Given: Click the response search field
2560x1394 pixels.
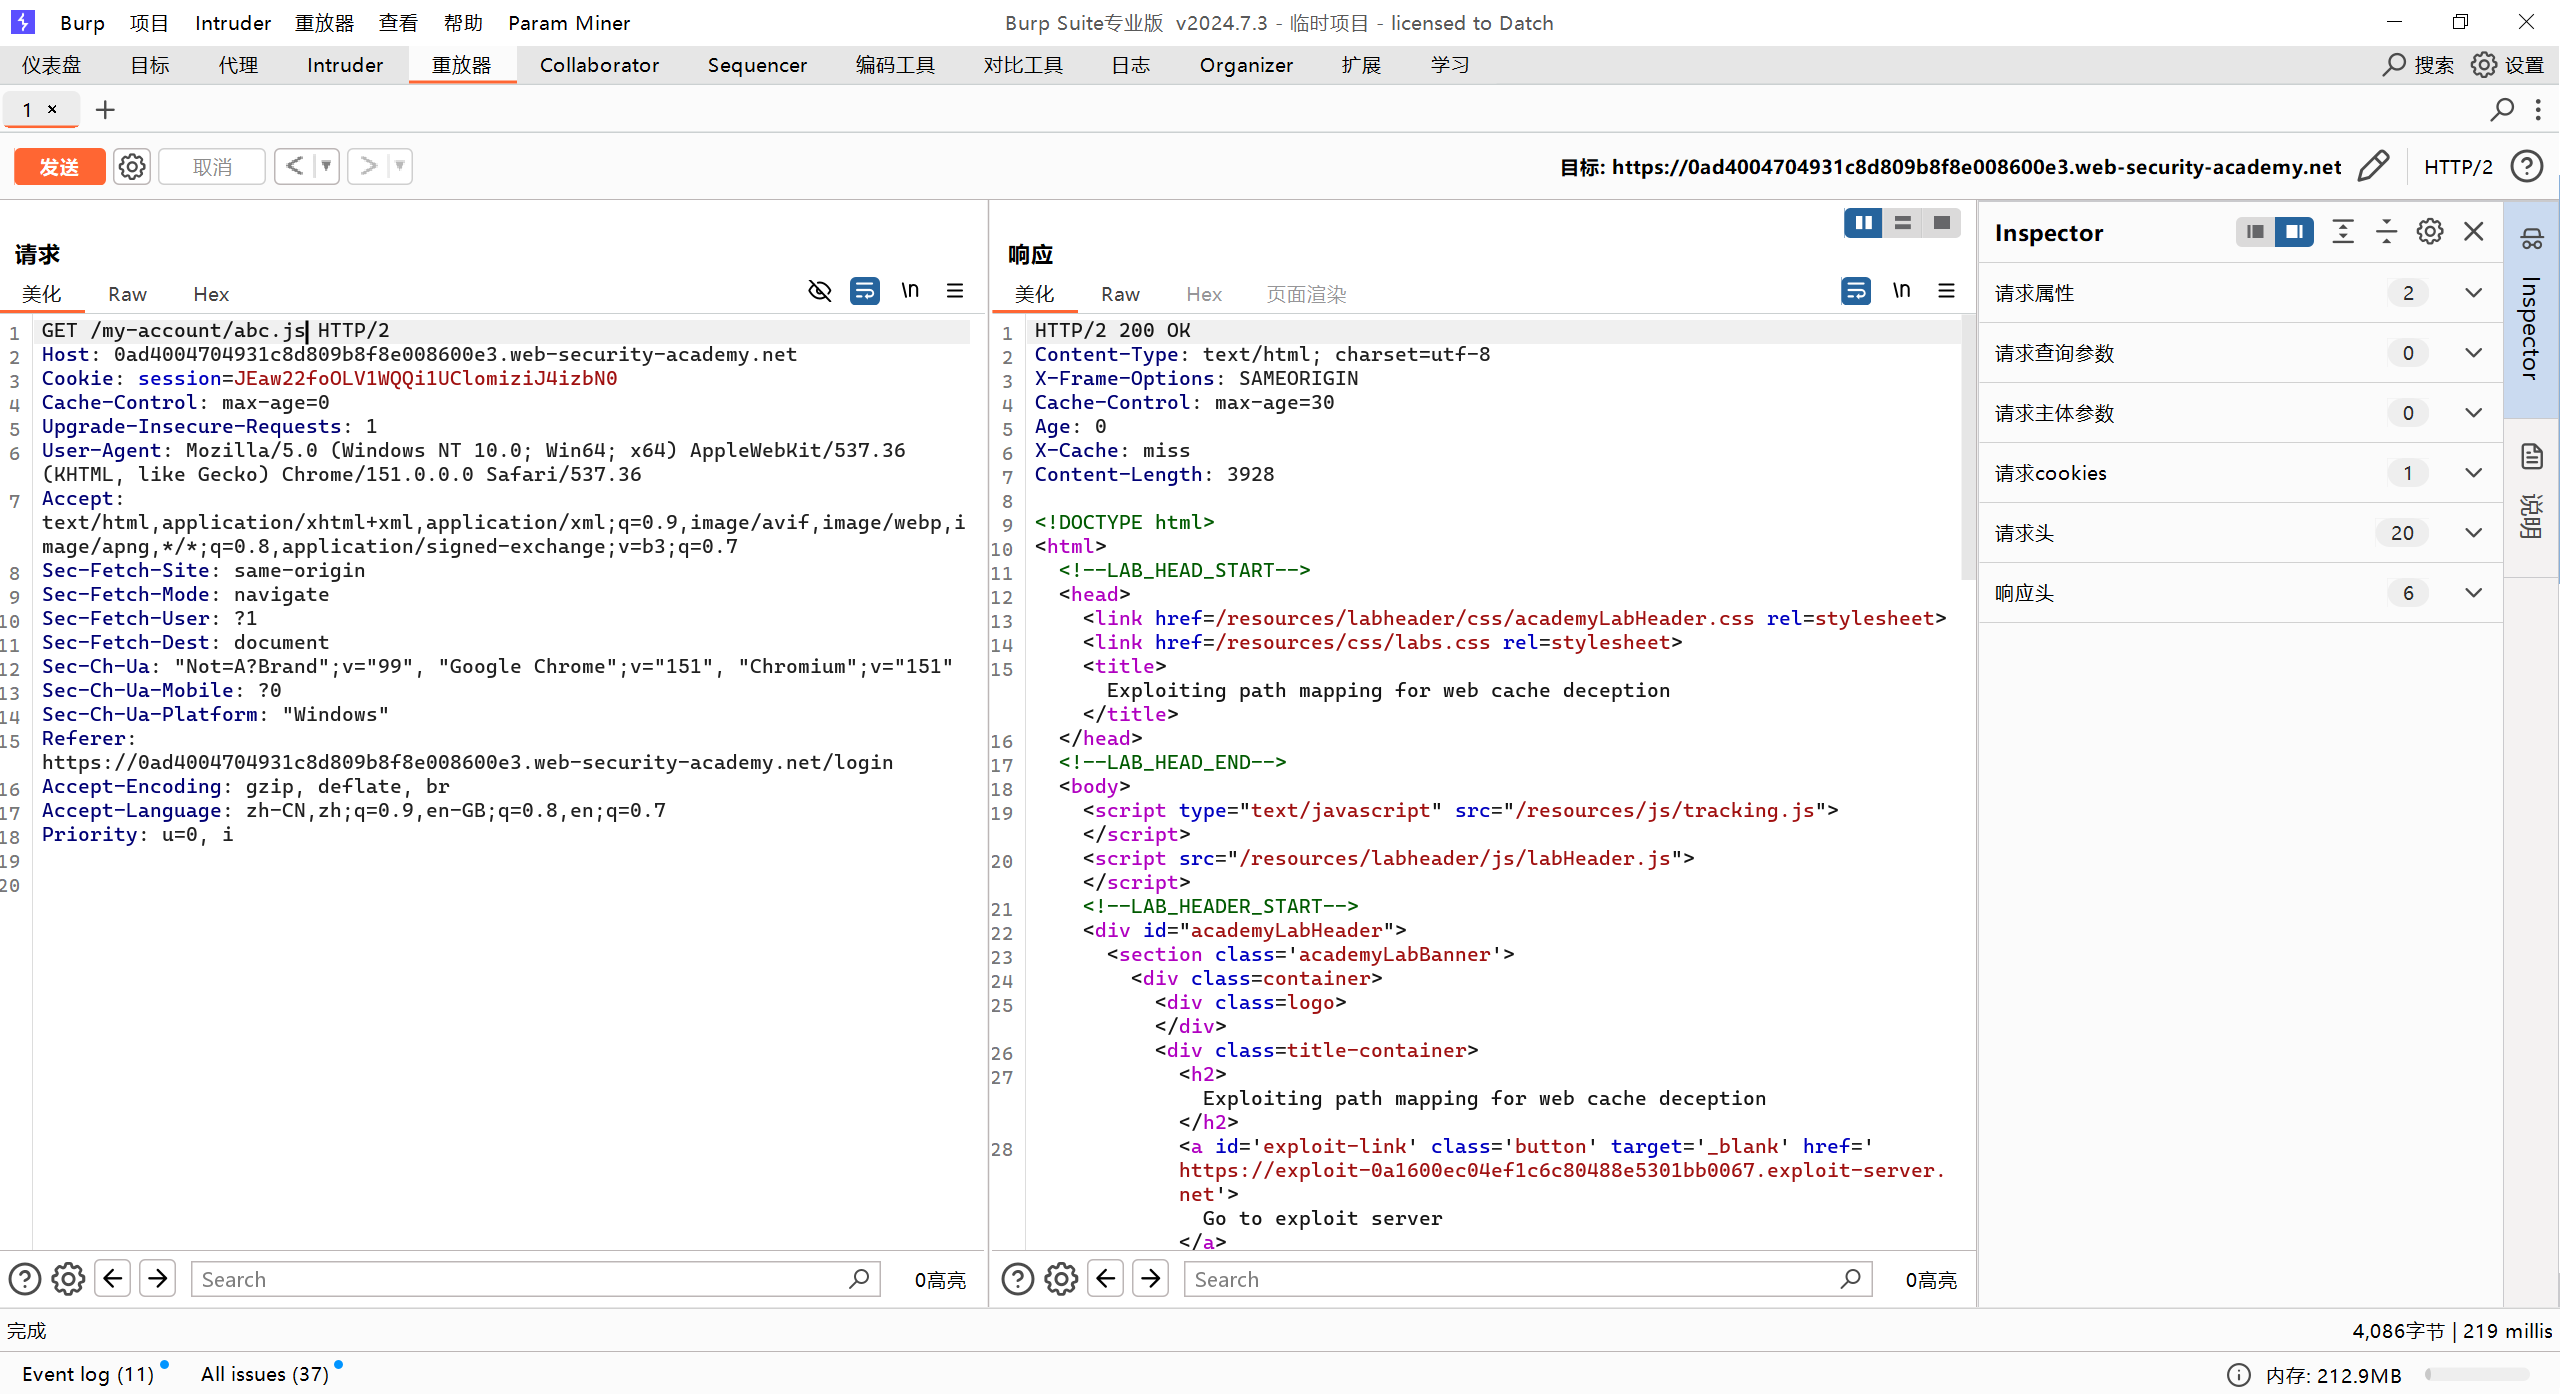Looking at the screenshot, I should pyautogui.click(x=1528, y=1279).
